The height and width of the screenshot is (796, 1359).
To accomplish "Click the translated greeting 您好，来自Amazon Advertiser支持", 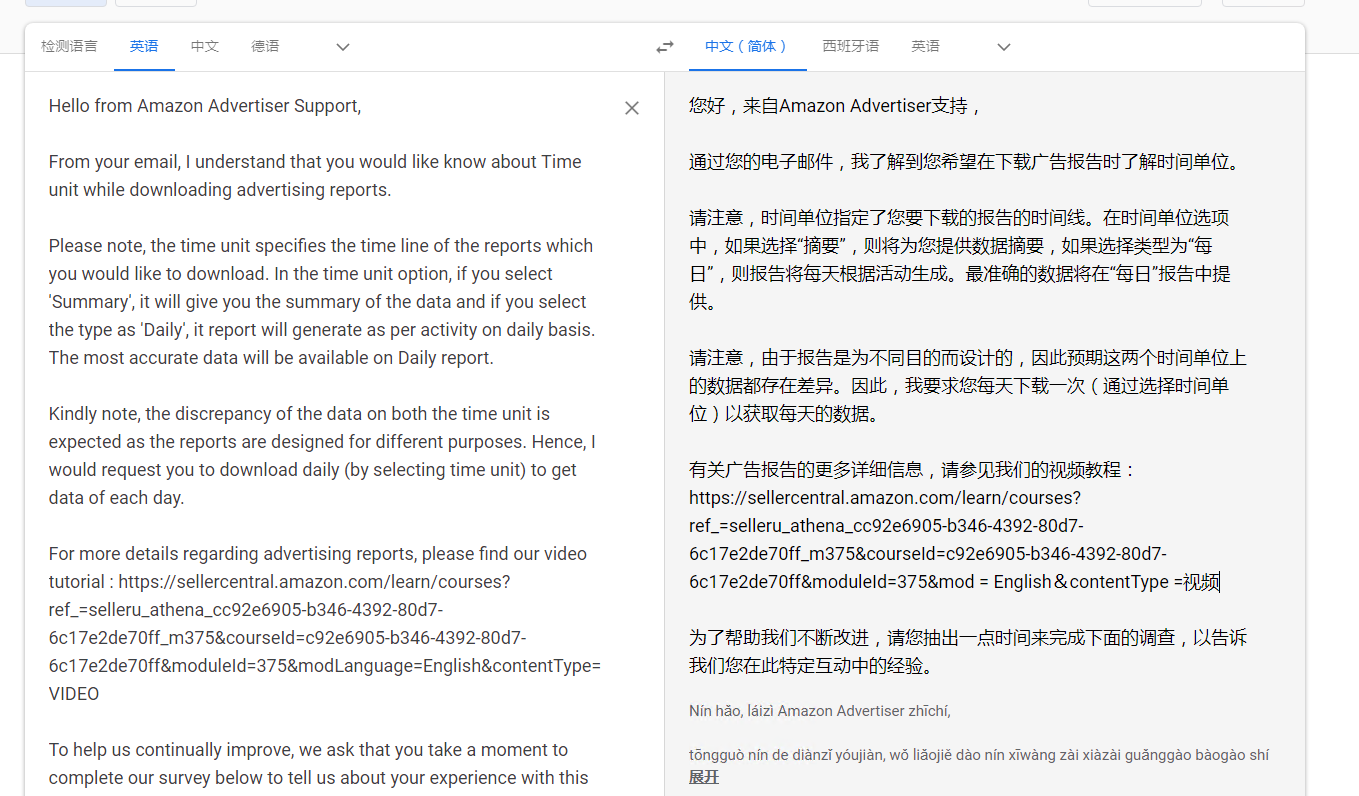I will [x=835, y=106].
